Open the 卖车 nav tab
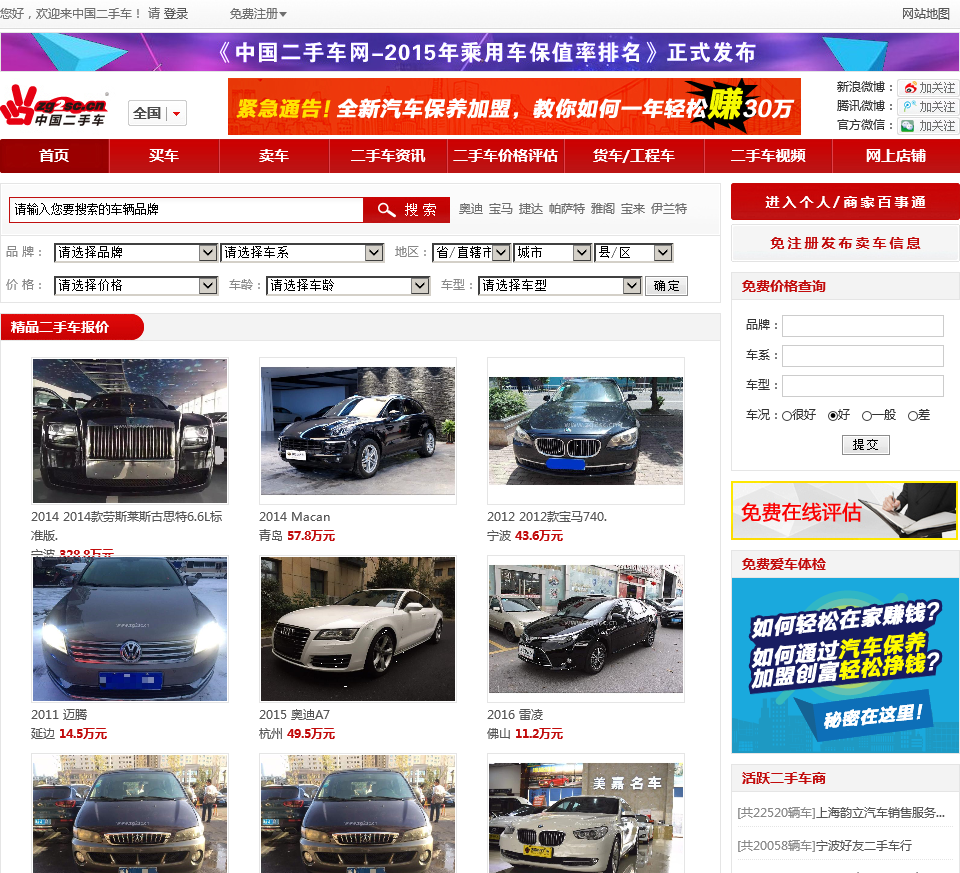This screenshot has height=873, width=960. [274, 156]
